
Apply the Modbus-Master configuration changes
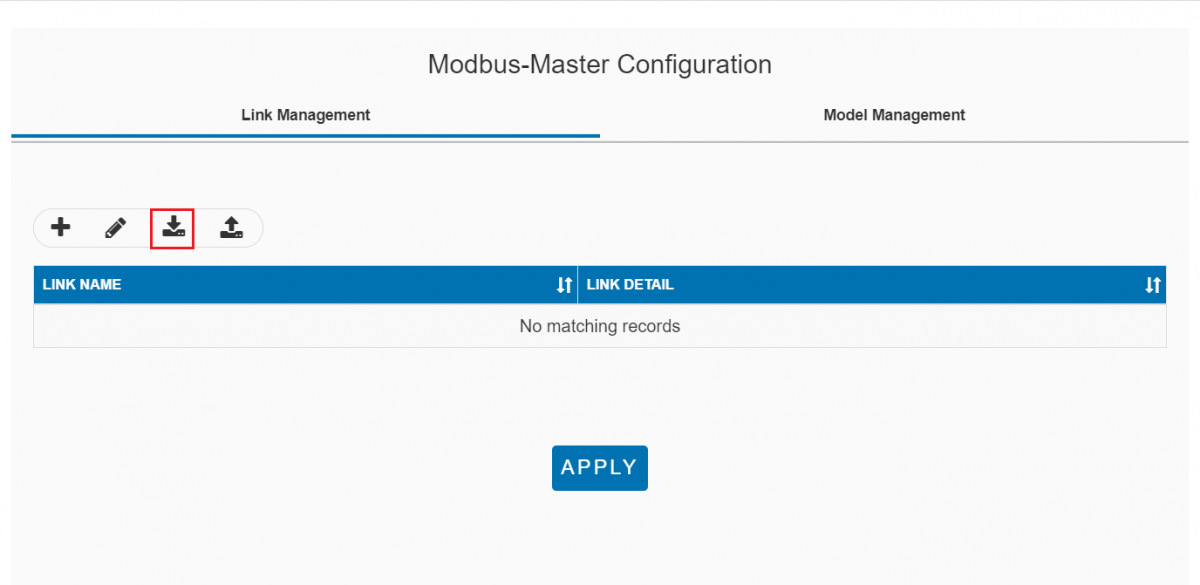(599, 467)
